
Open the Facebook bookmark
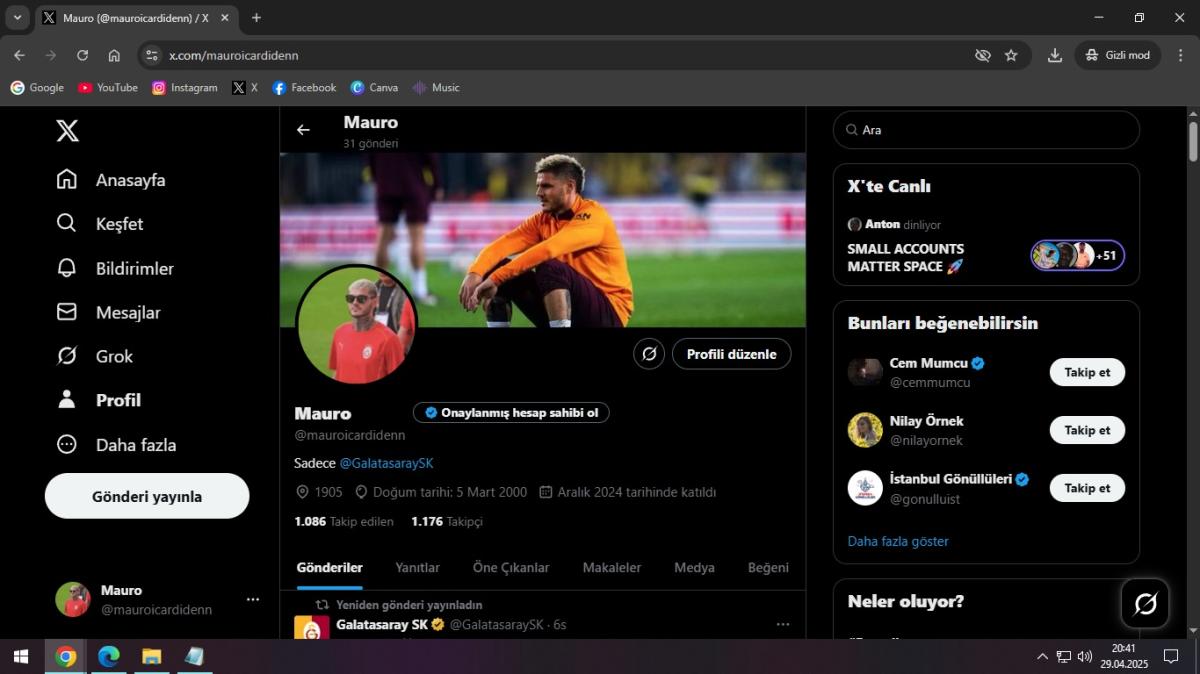click(304, 88)
